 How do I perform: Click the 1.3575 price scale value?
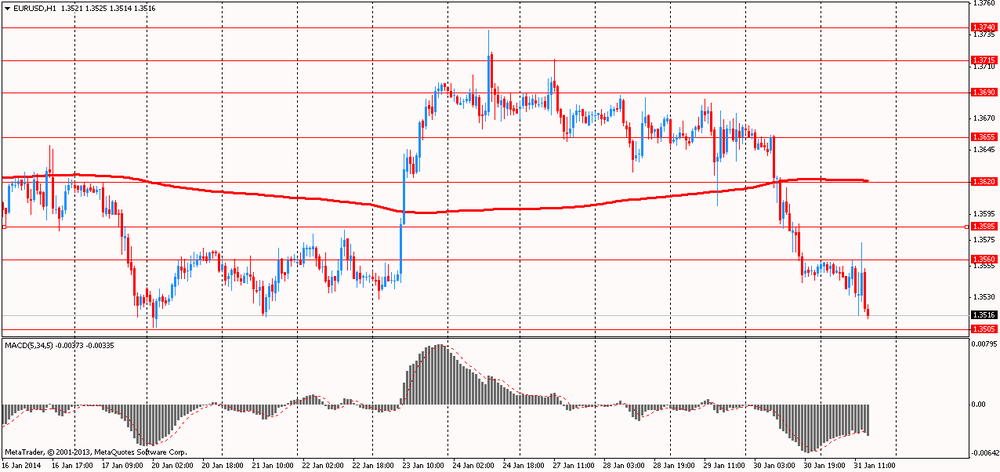(983, 240)
